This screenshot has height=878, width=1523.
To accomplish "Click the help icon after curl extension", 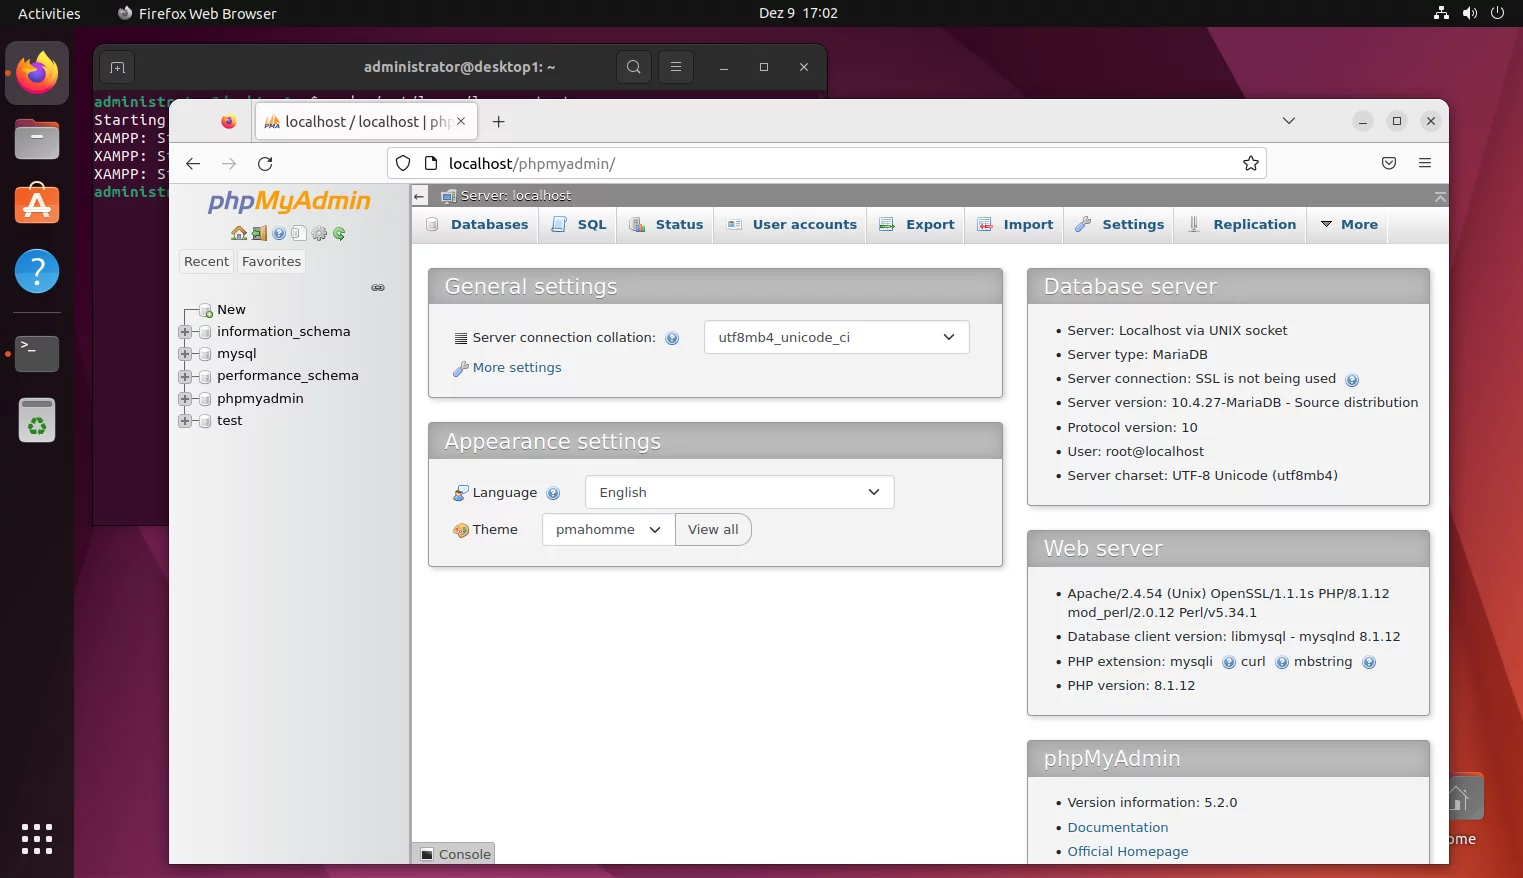I will (1282, 662).
